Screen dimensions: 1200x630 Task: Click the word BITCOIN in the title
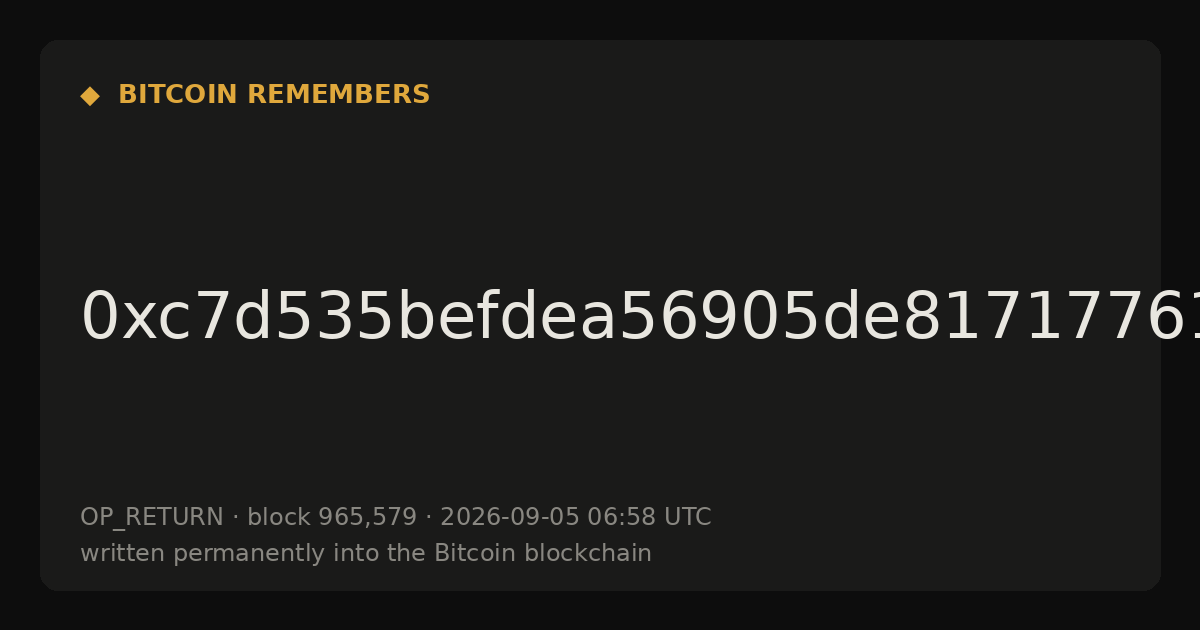click(x=178, y=95)
